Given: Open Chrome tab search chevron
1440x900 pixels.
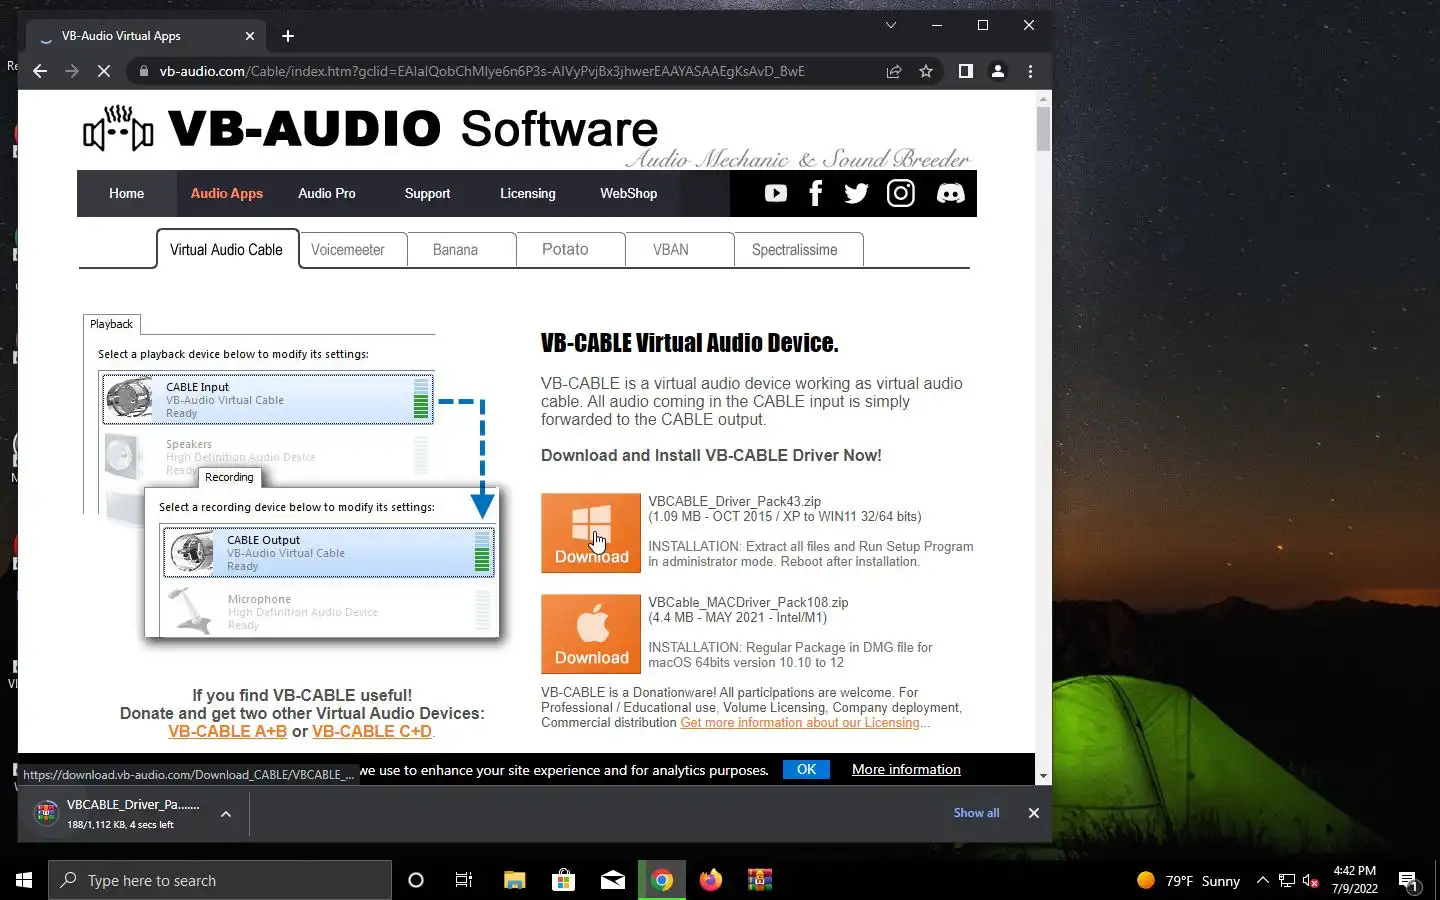Looking at the screenshot, I should (890, 25).
